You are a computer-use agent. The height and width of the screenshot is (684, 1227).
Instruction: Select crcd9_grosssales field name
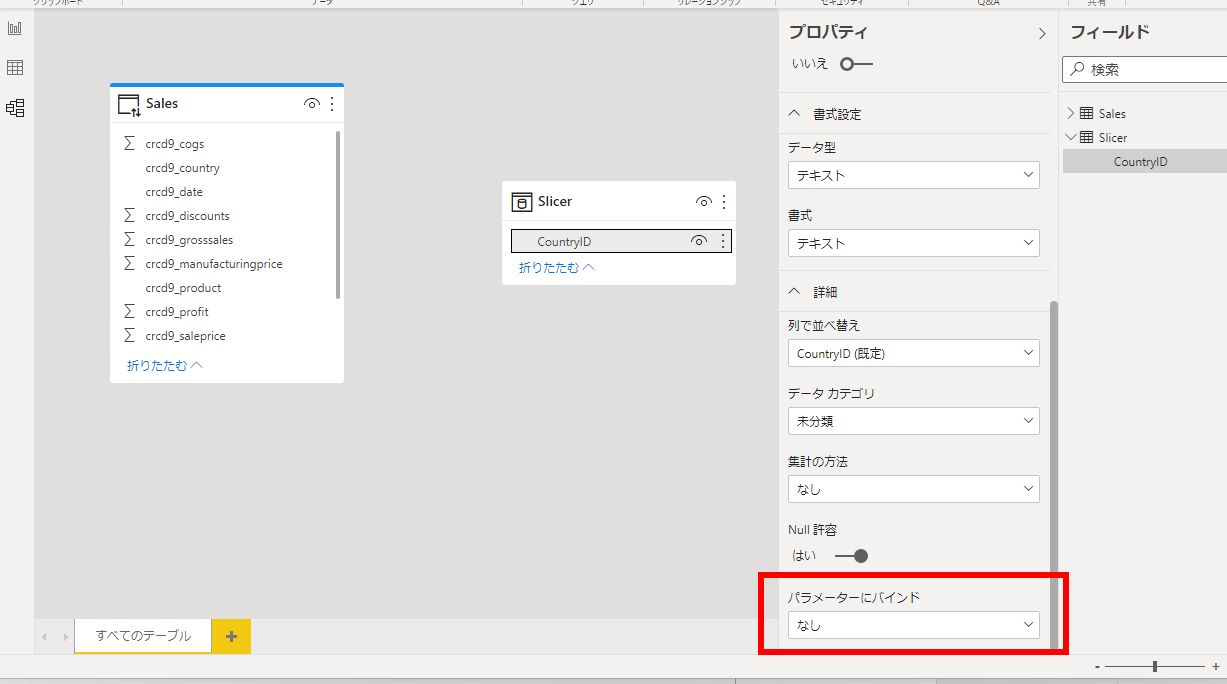point(189,239)
